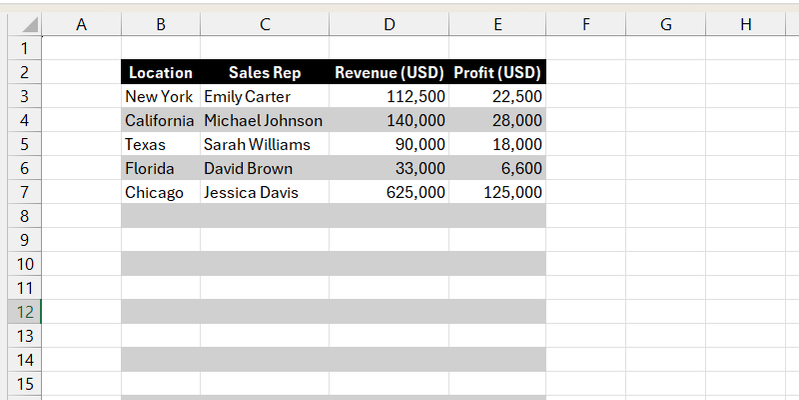Select the cell containing 22,500
The width and height of the screenshot is (799, 400).
point(497,96)
